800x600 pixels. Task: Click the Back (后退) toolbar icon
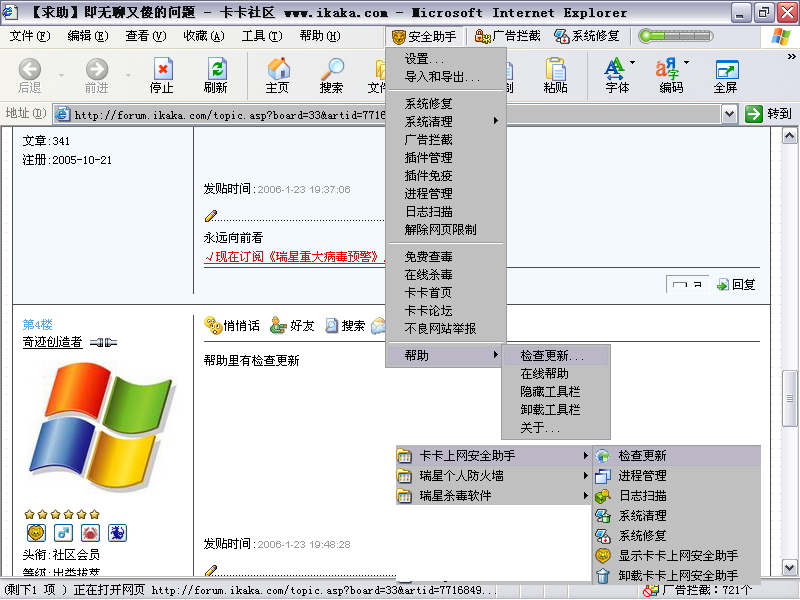30,69
